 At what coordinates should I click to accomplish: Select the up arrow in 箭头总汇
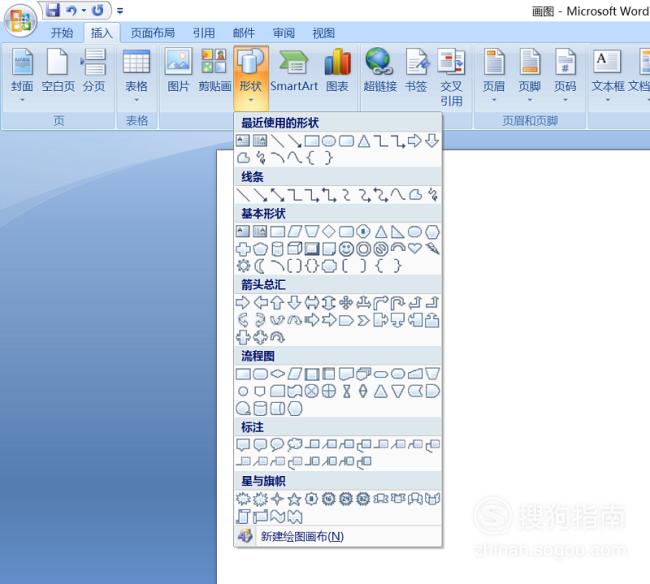click(x=277, y=303)
